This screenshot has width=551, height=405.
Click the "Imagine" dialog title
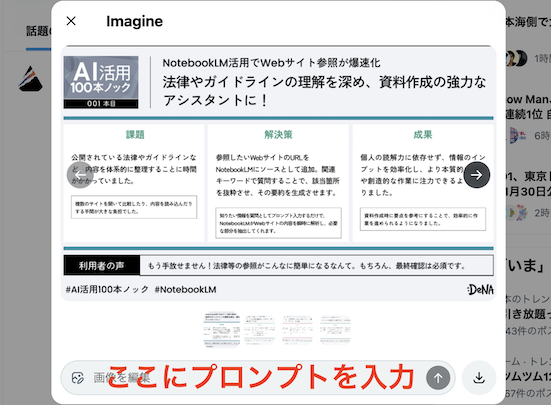click(x=135, y=21)
